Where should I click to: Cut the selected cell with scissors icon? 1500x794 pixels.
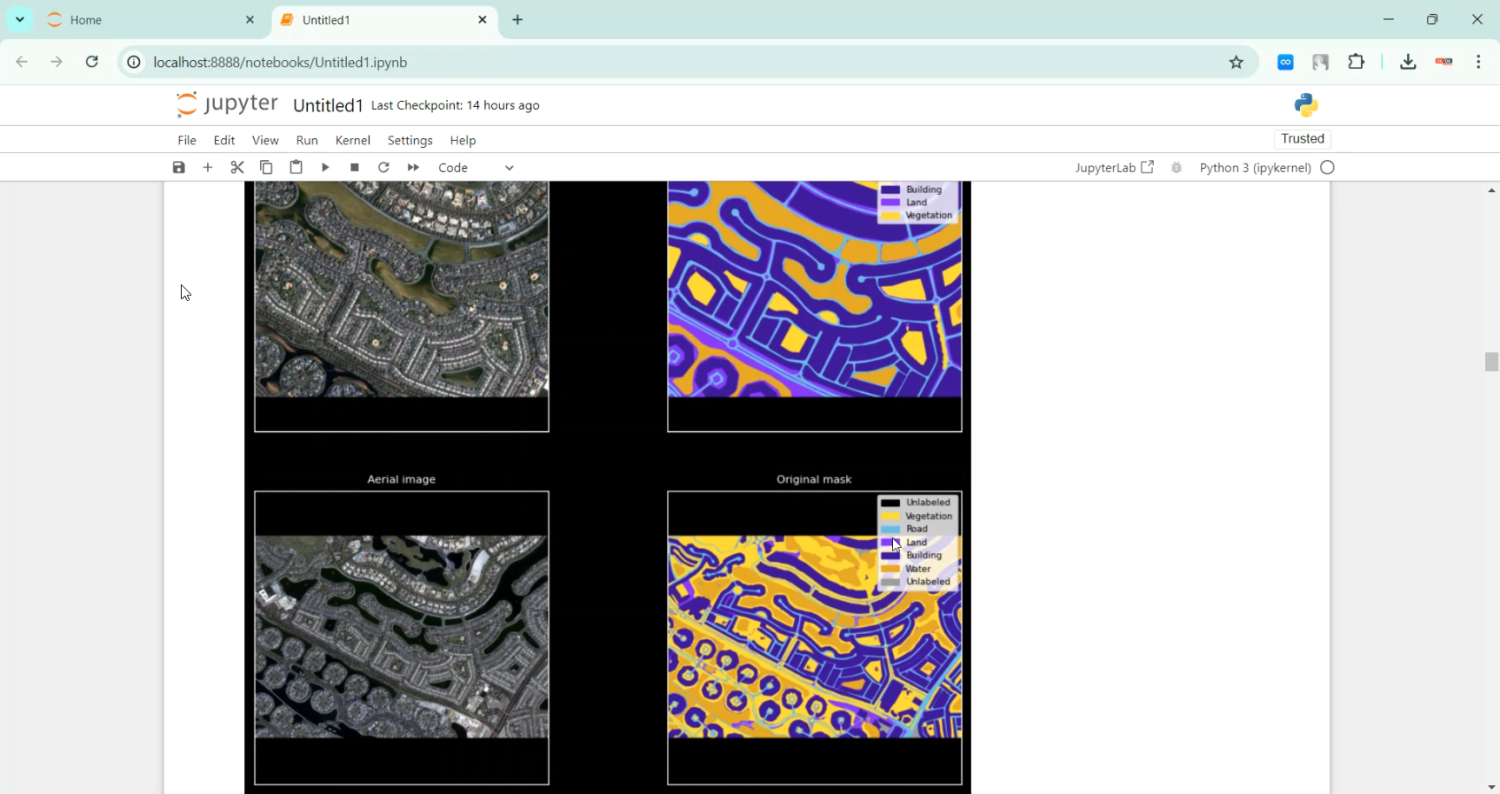click(237, 168)
